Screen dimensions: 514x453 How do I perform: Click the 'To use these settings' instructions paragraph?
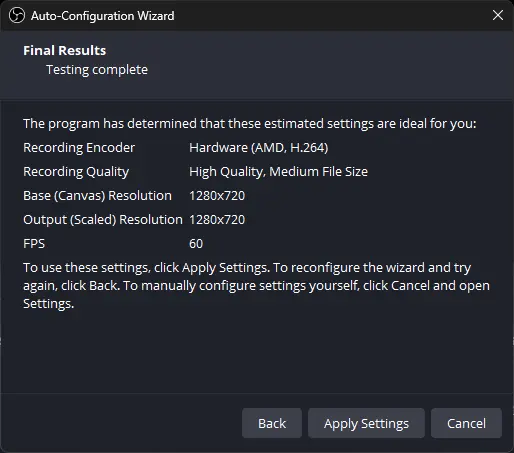256,286
